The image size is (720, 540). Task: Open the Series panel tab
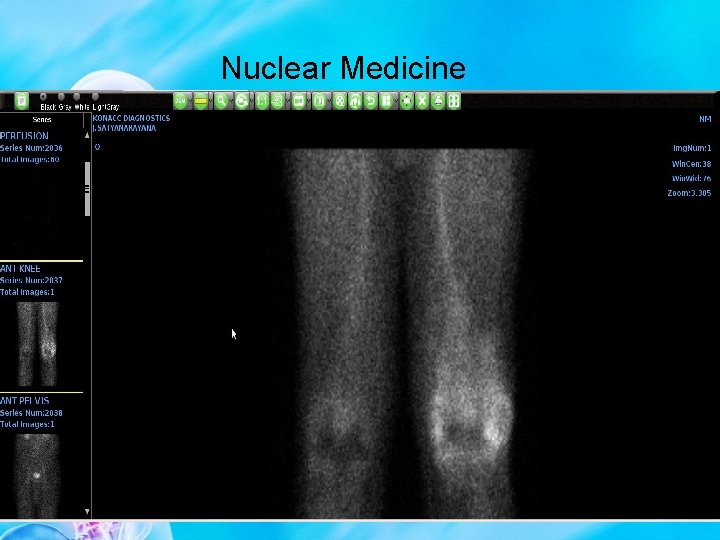(x=42, y=120)
